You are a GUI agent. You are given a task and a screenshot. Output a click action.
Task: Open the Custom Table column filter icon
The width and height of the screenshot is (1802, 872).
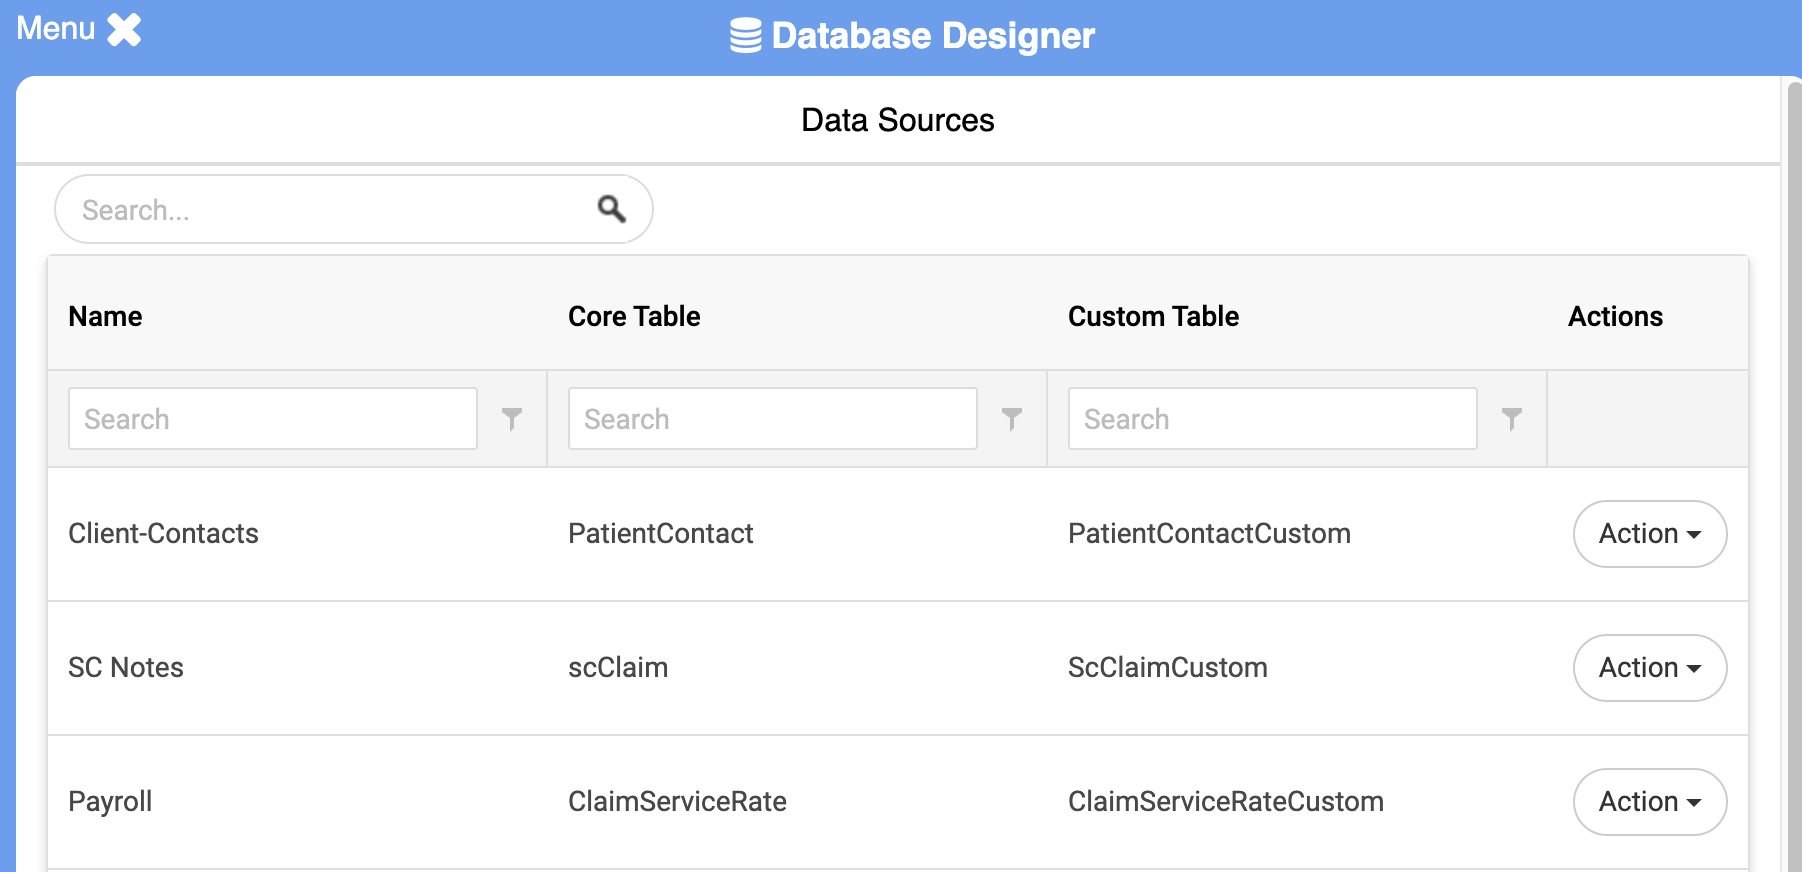[1512, 419]
